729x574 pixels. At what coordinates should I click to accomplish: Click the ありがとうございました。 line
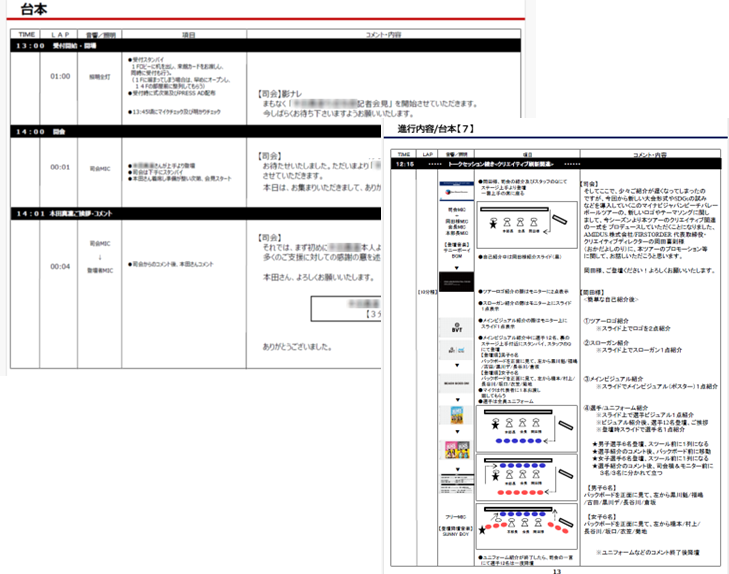pos(297,347)
